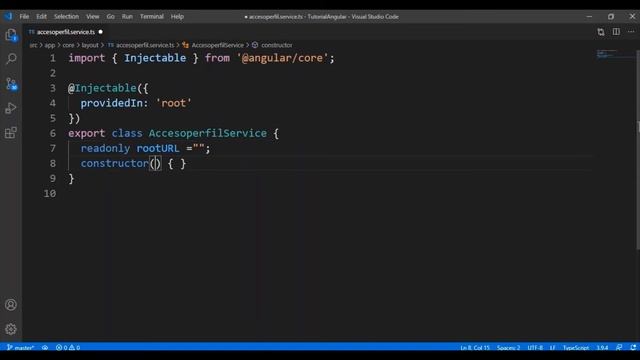Screen dimensions: 640x360
Task: Click TypeScript version 3.9.4
Action: click(602, 348)
